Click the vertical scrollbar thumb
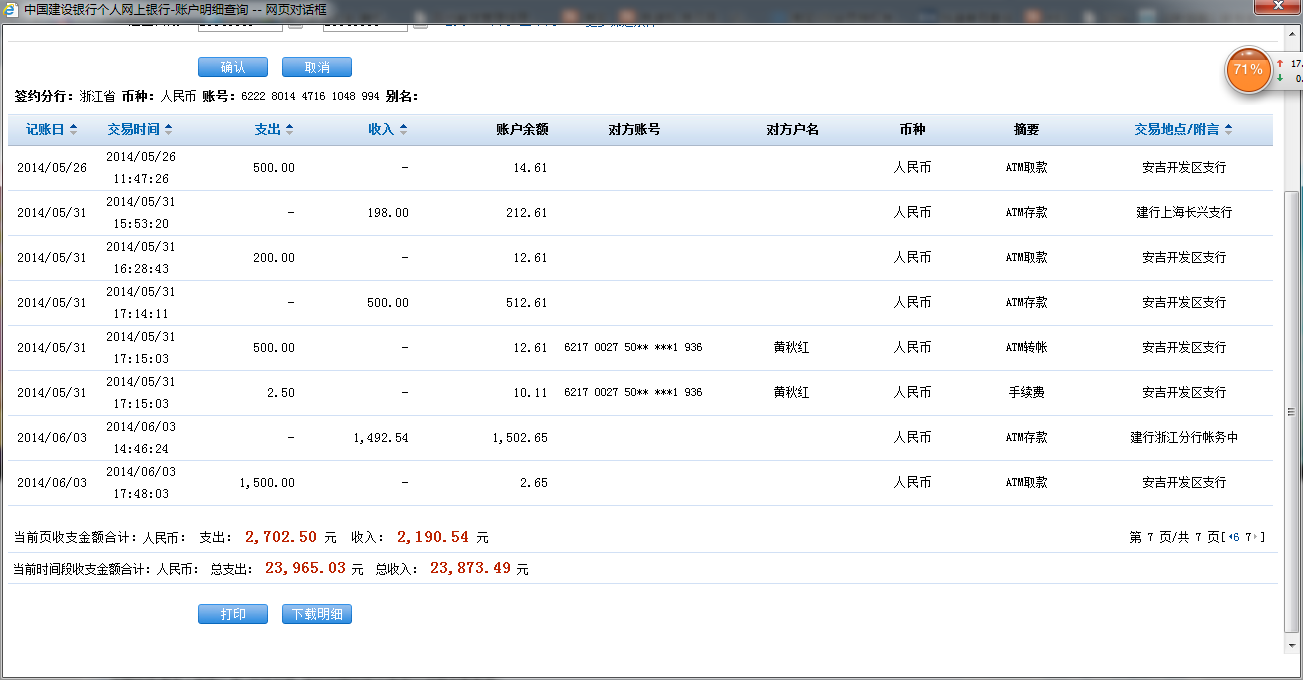The height and width of the screenshot is (680, 1303). (x=1291, y=410)
